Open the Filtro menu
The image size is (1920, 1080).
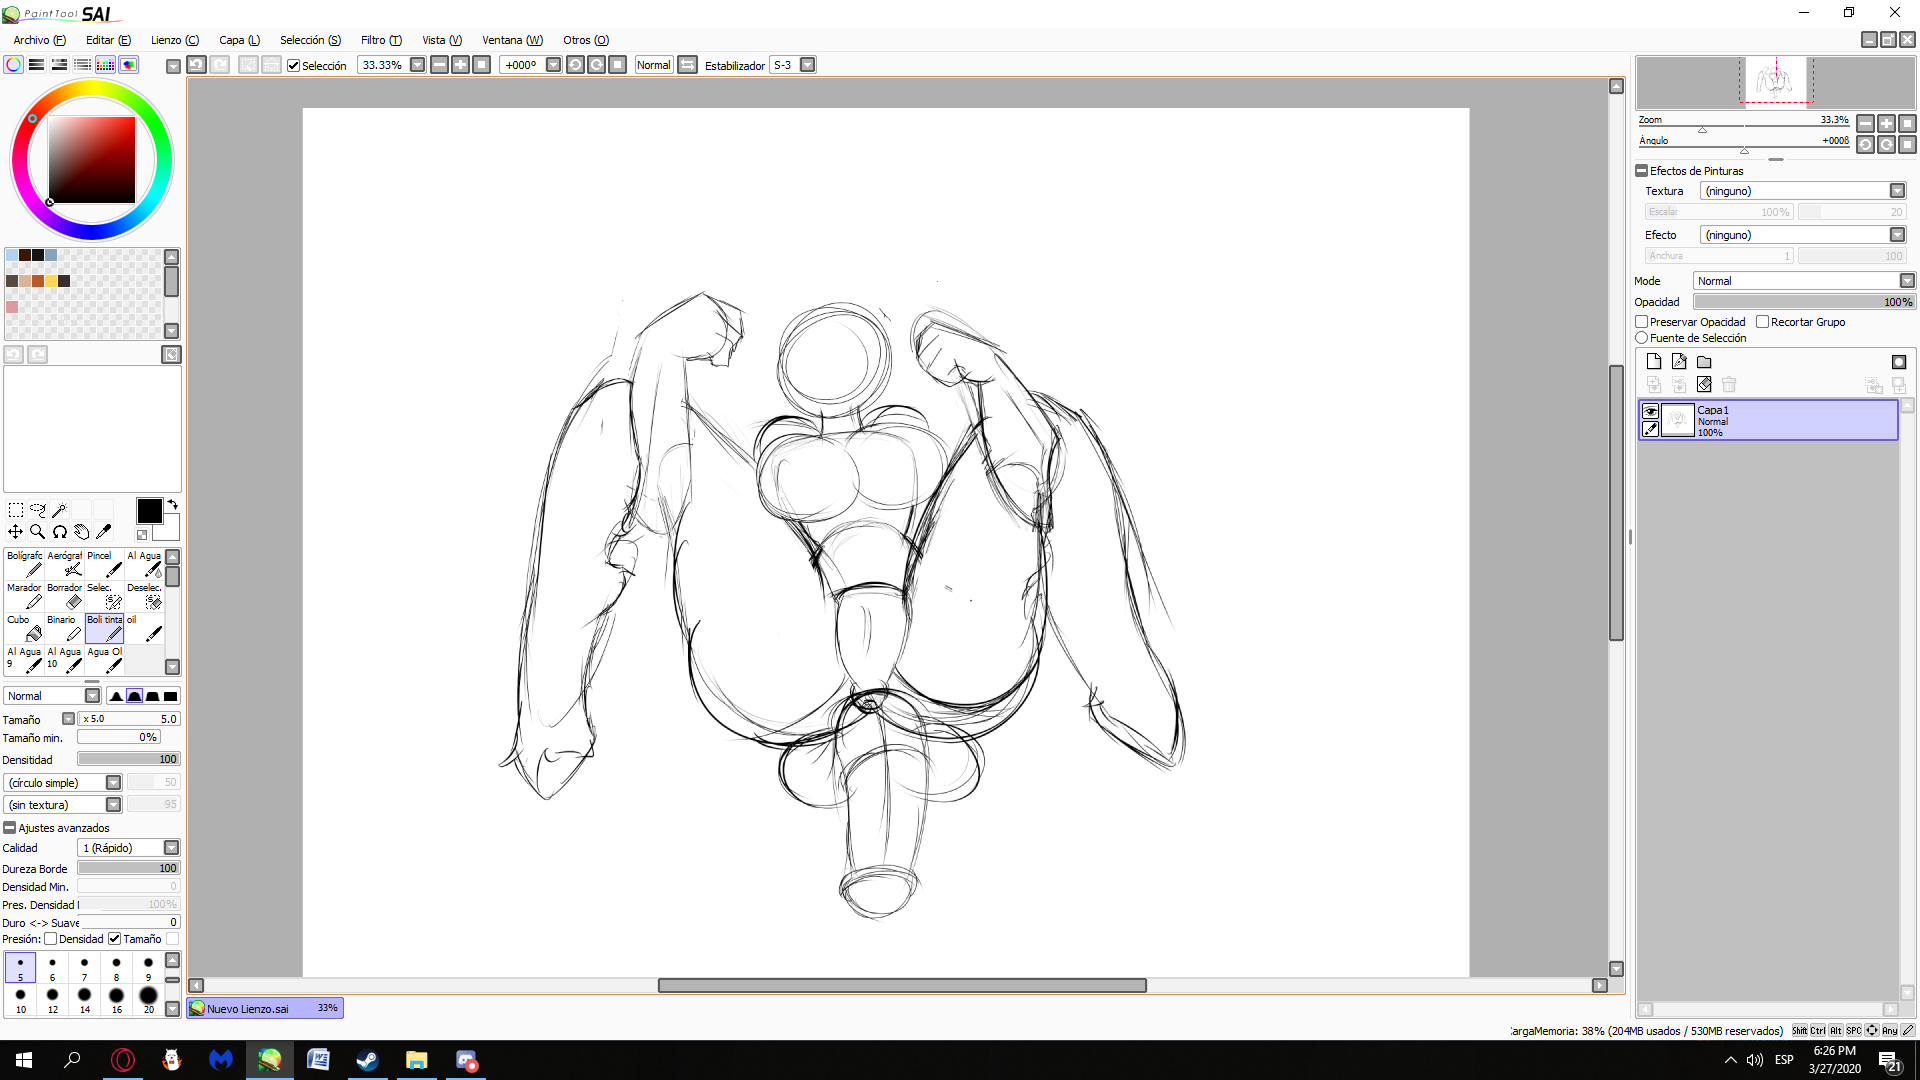pyautogui.click(x=380, y=40)
